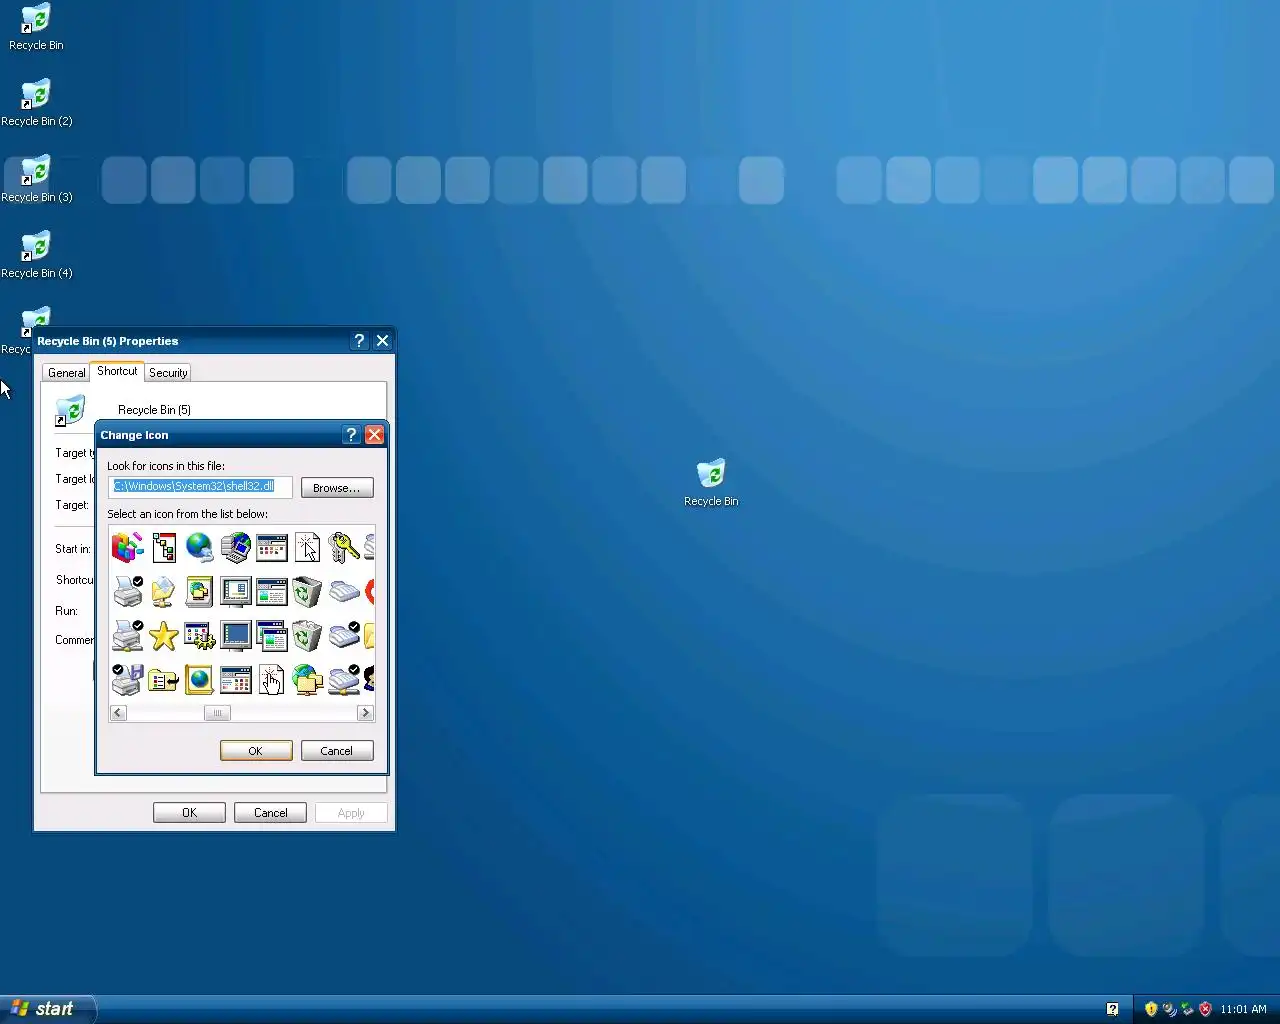Pick the document with arrow cursor icon
Screen dimensions: 1280x1024
point(307,548)
